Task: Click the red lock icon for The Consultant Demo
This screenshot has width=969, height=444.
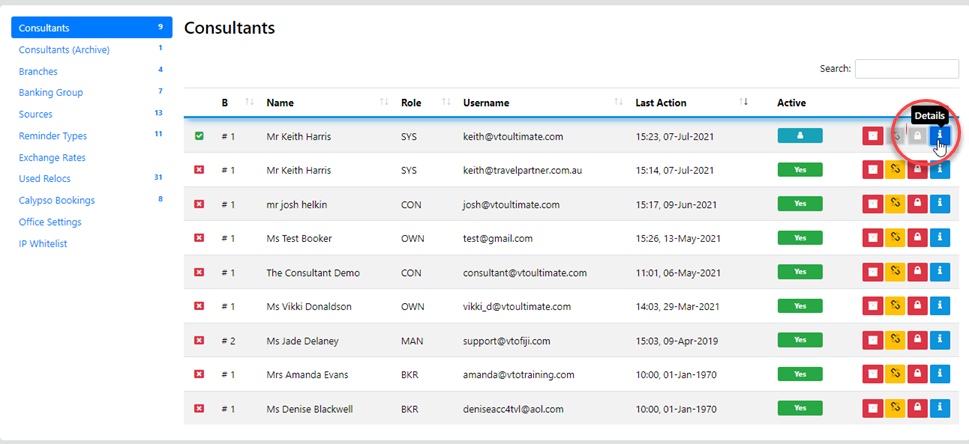Action: point(917,272)
